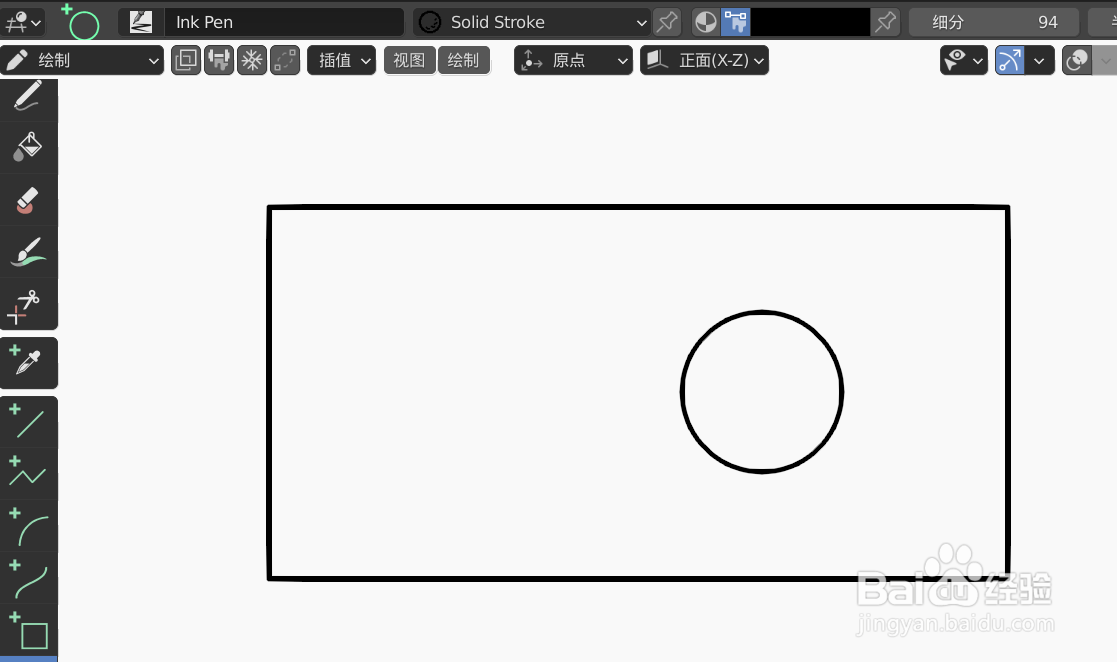The width and height of the screenshot is (1117, 662).
Task: Select the Cutter scissors tool
Action: [x=28, y=304]
